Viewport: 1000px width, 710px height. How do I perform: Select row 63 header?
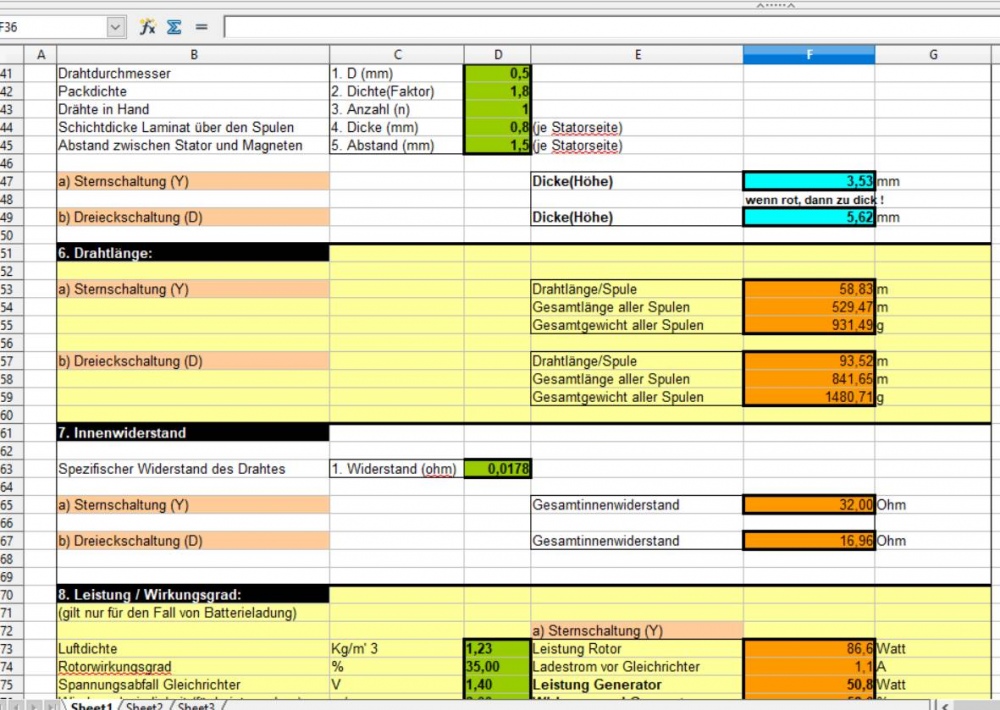pos(11,469)
